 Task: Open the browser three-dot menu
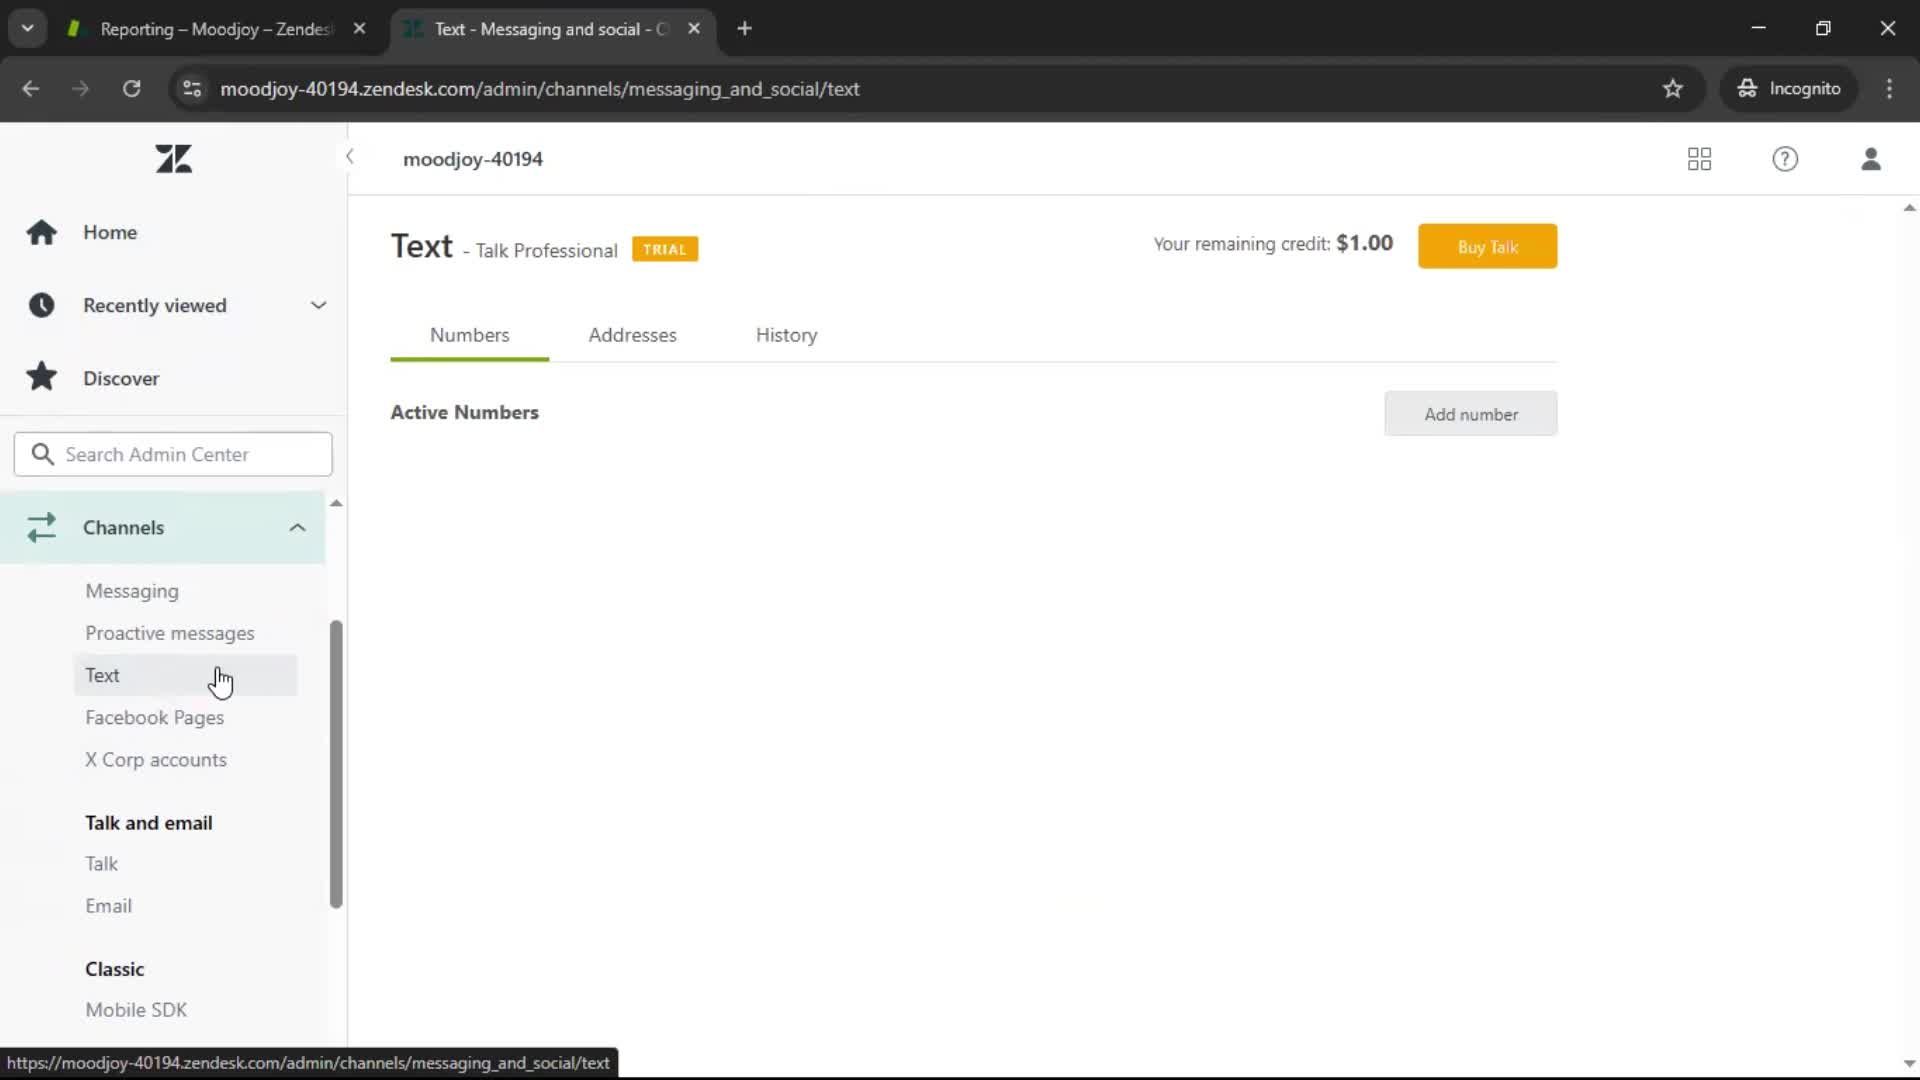point(1889,89)
